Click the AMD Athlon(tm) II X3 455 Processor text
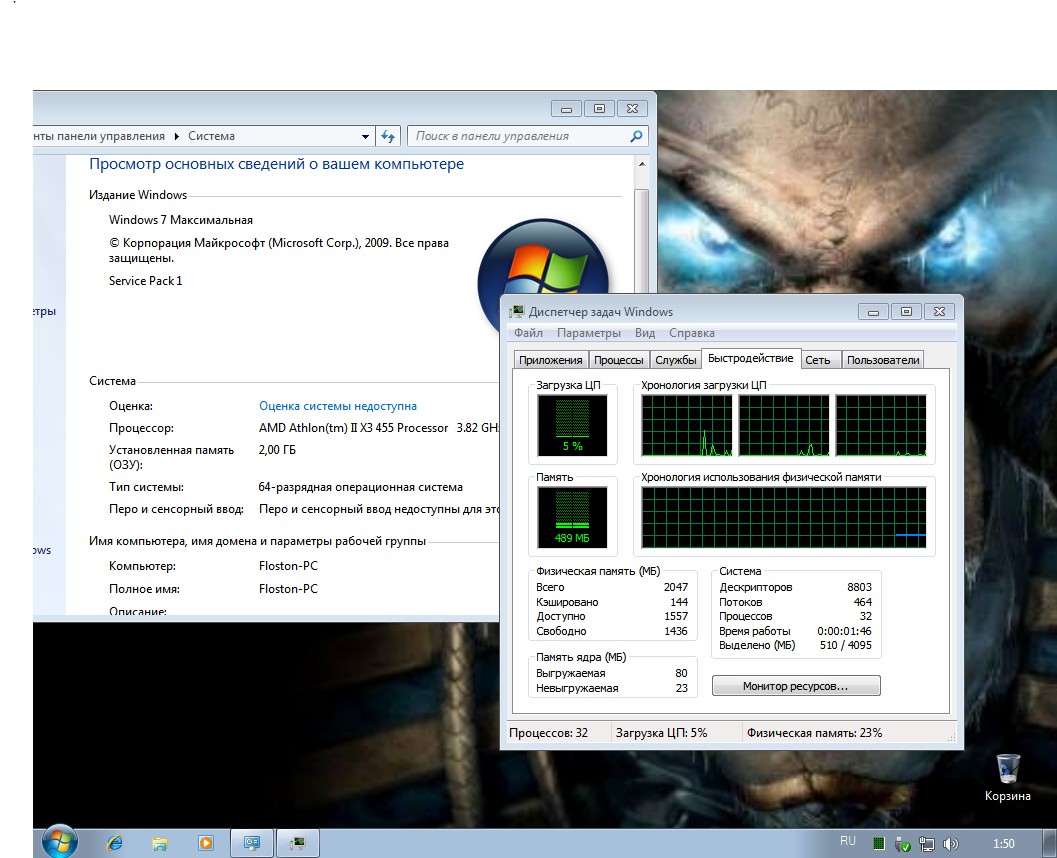Viewport: 1057px width, 858px height. tap(353, 428)
